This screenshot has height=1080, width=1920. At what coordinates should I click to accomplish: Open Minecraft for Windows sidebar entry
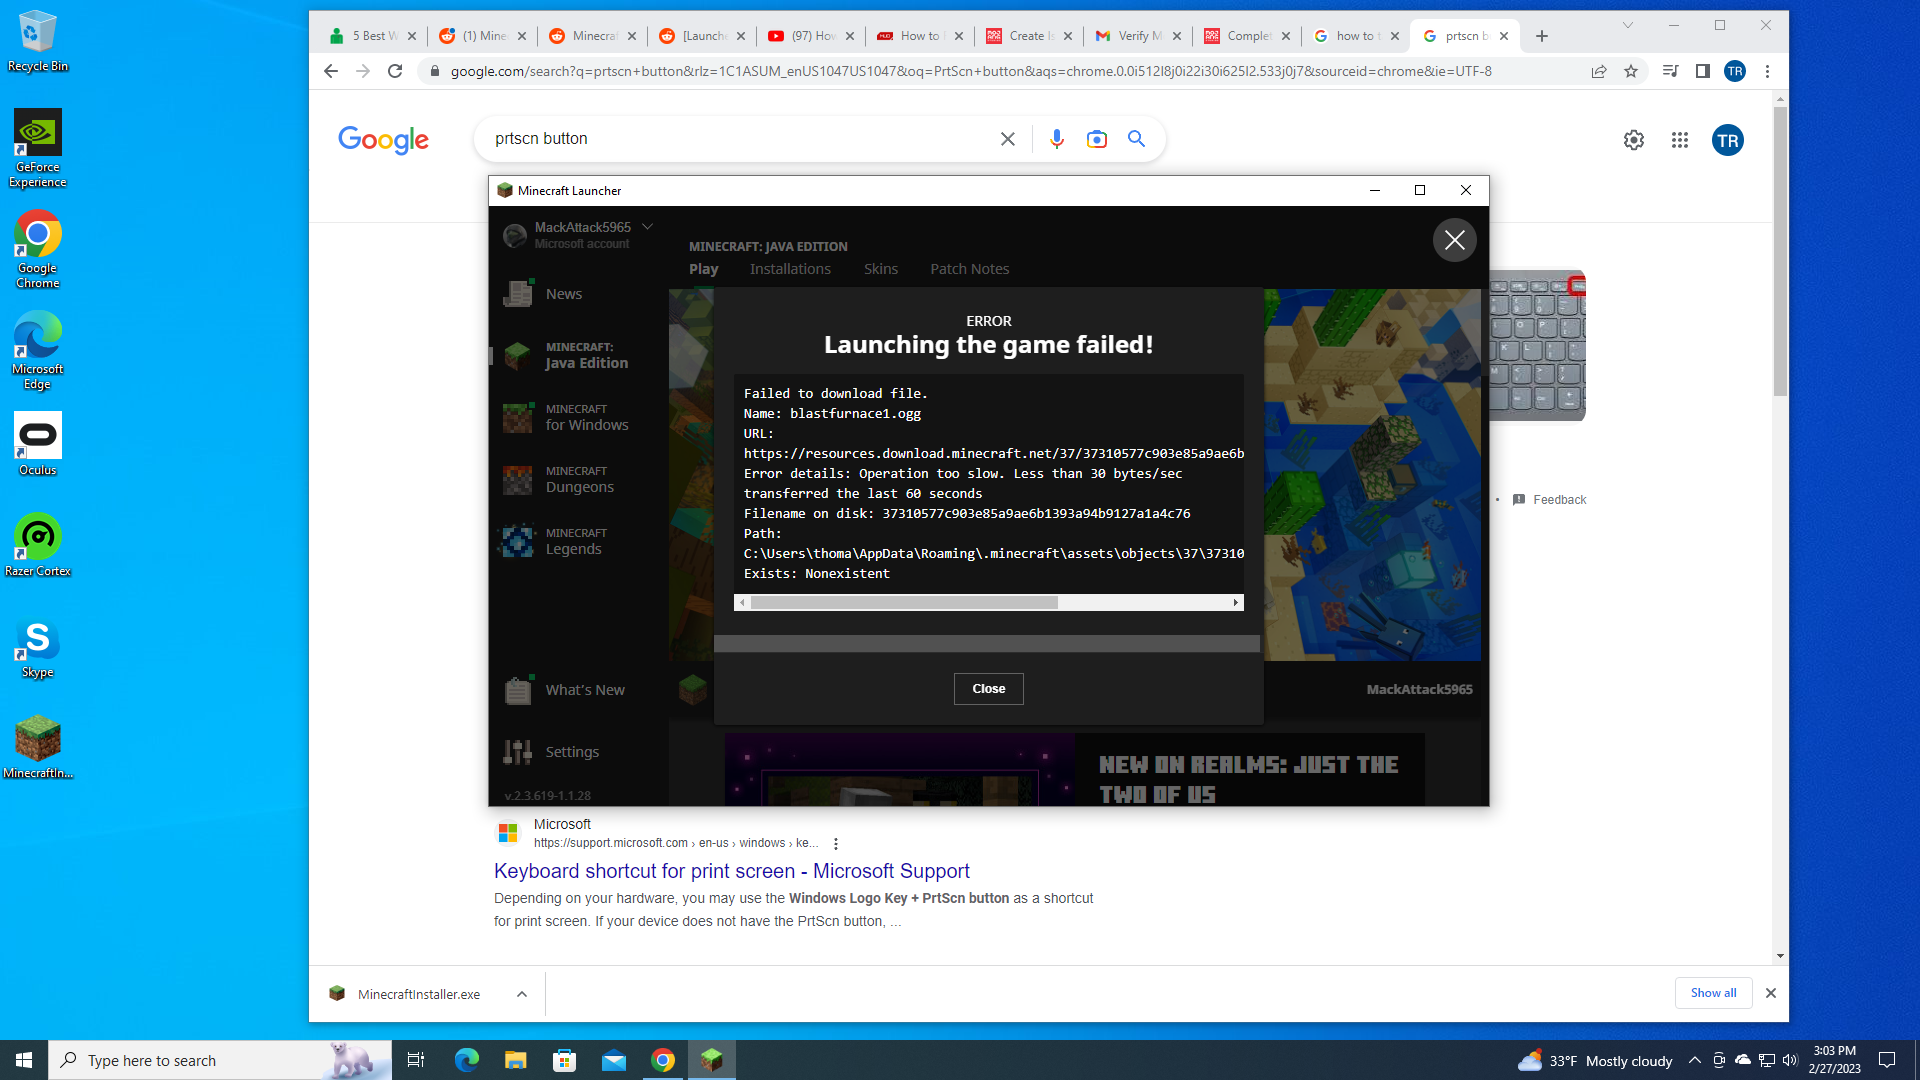coord(585,418)
